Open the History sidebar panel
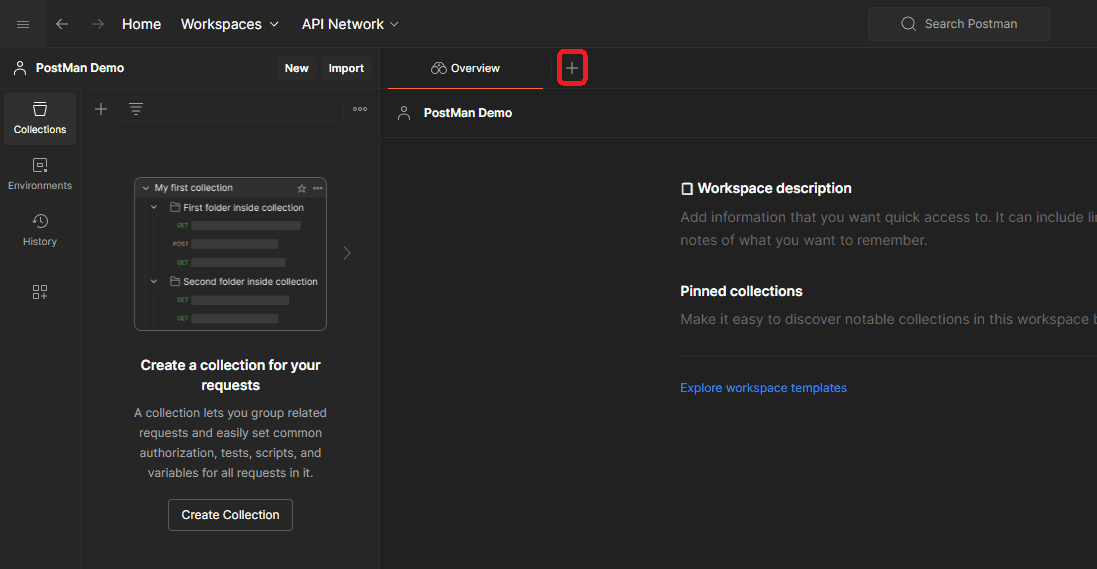Screen dimensions: 1097x569 pyautogui.click(x=40, y=230)
